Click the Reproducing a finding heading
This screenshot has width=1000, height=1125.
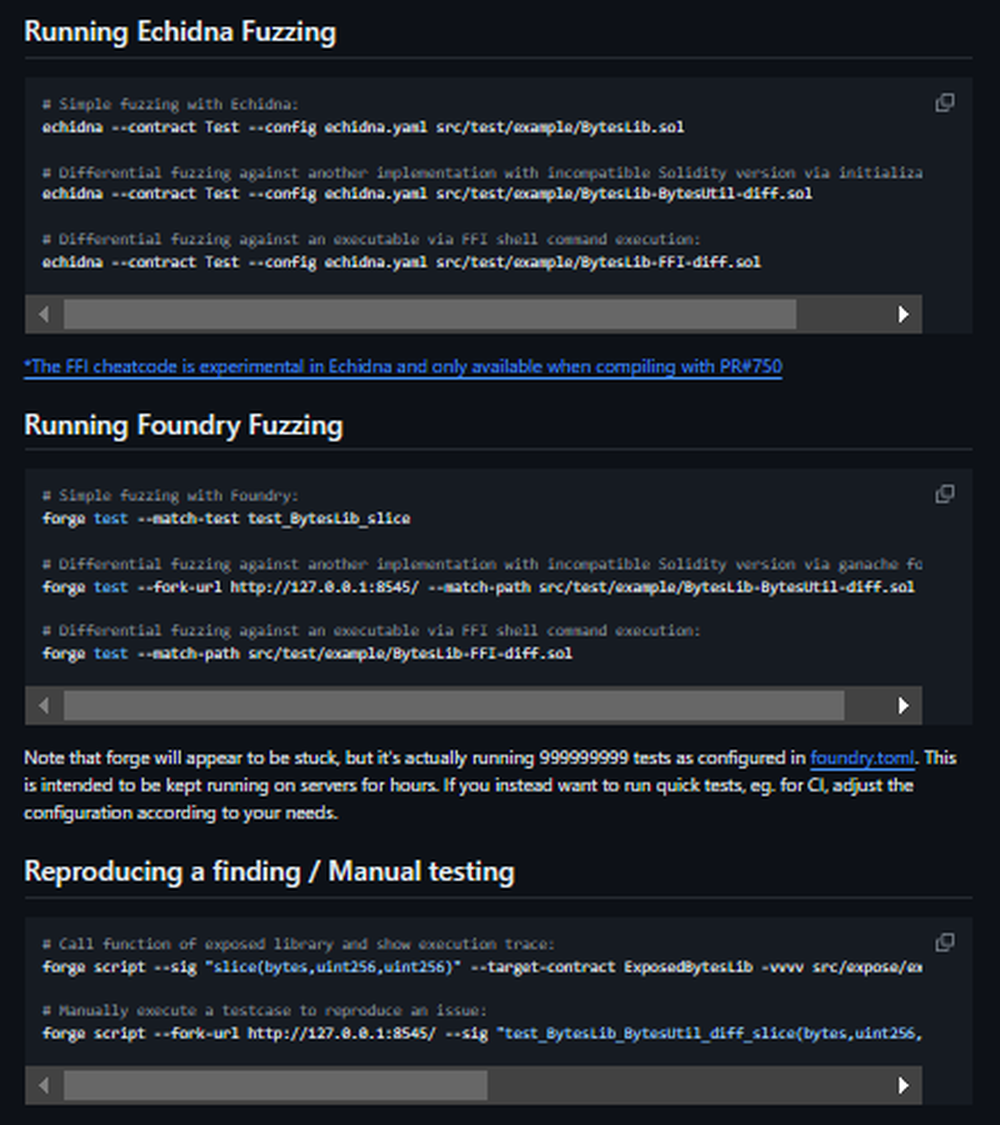click(269, 871)
